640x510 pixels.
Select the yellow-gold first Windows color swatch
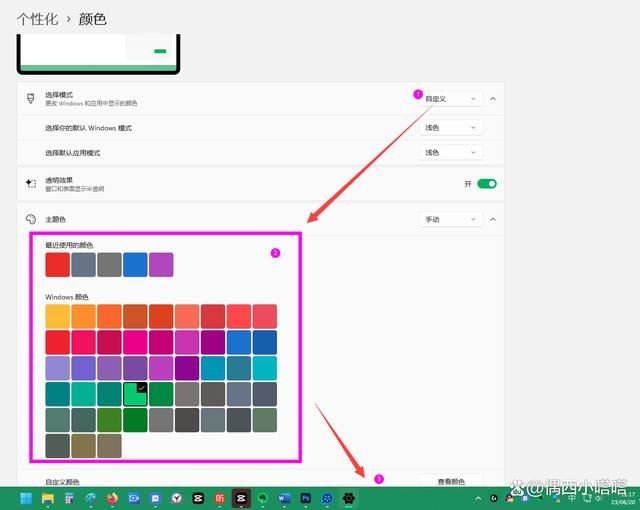tap(58, 316)
